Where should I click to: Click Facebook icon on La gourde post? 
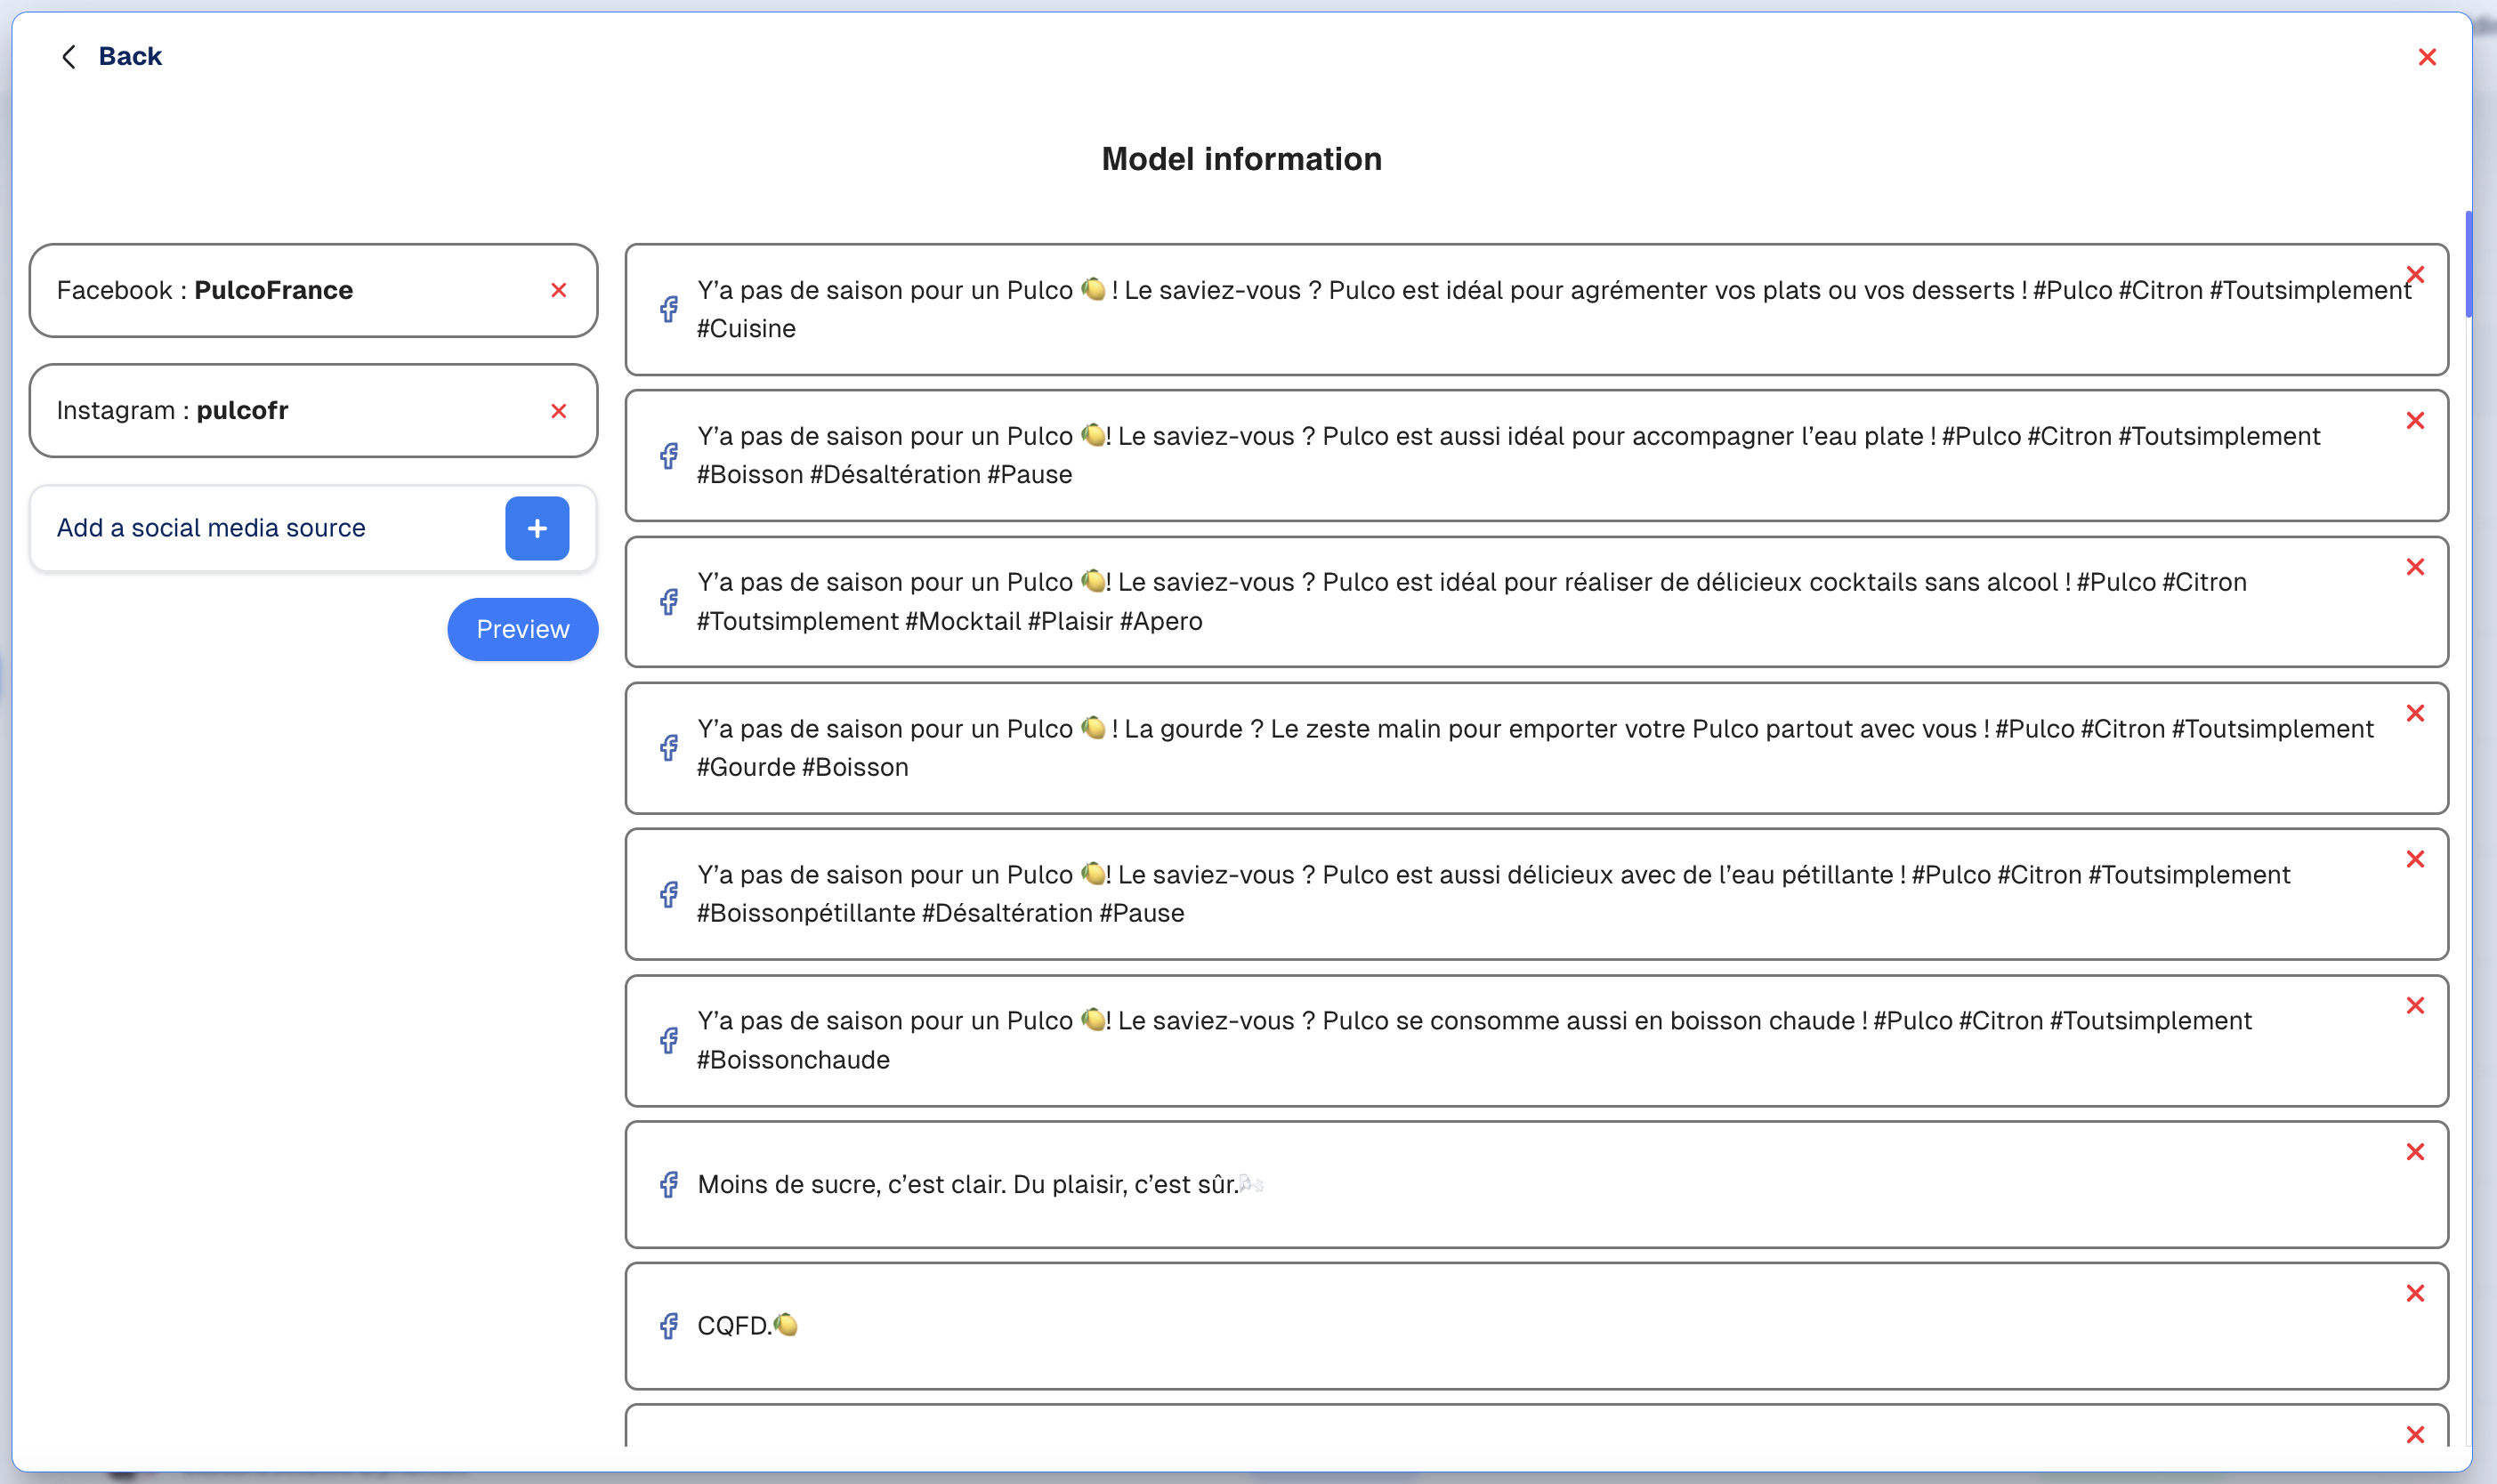pos(669,748)
